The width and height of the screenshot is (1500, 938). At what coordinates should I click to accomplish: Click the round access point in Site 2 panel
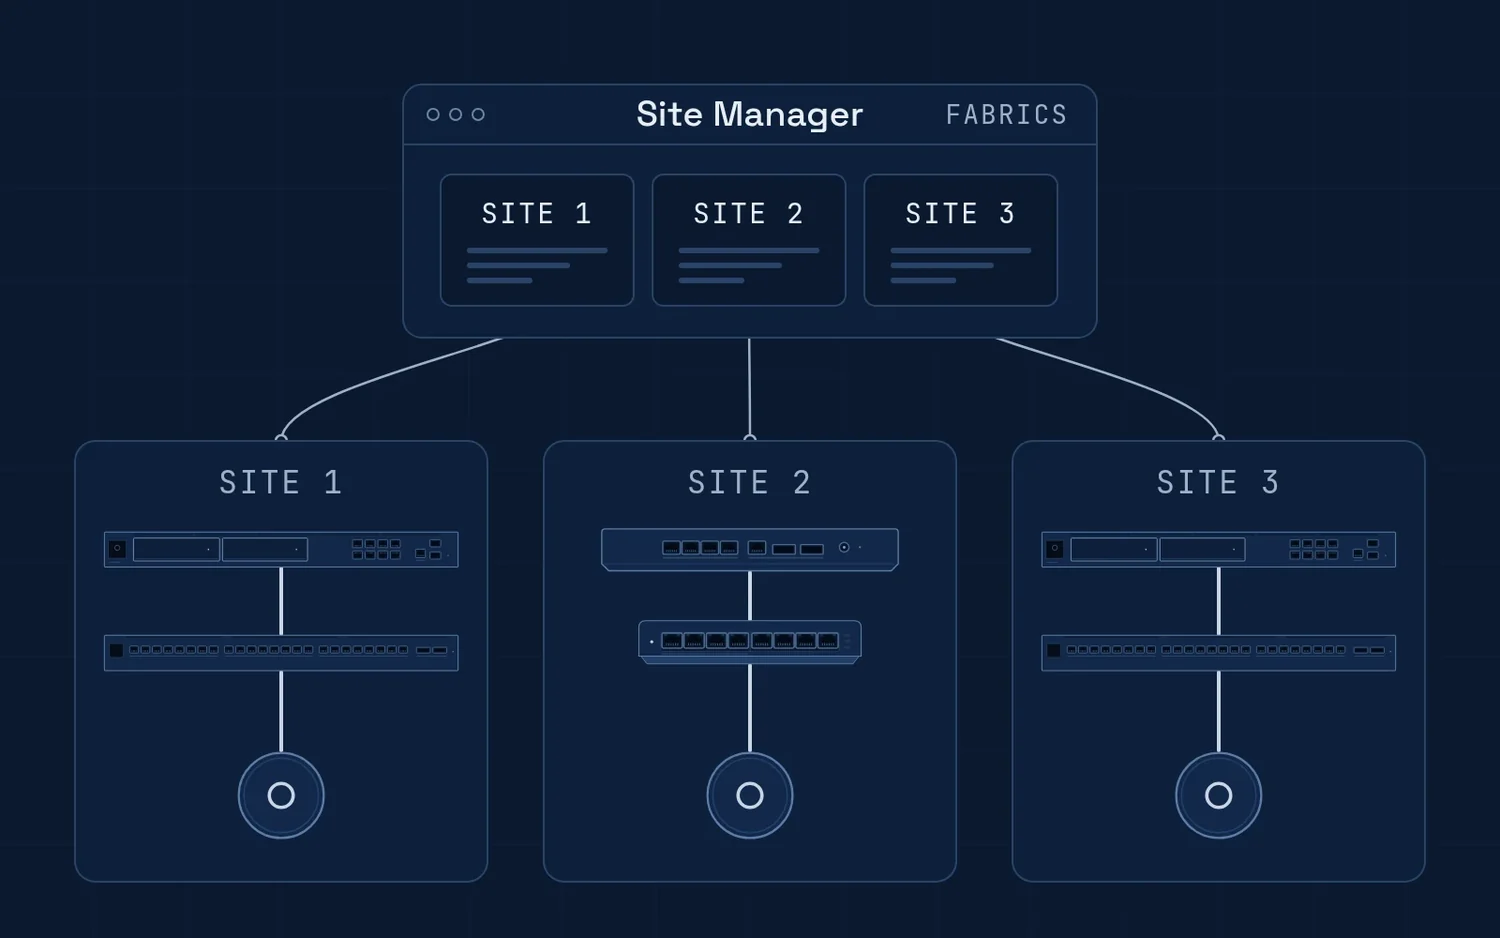pos(750,795)
